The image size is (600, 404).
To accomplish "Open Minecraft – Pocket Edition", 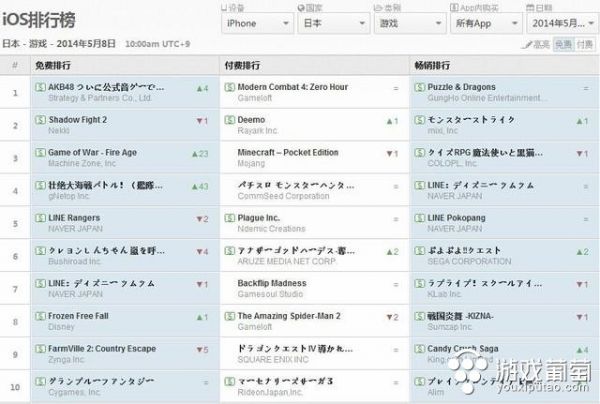I will 288,152.
